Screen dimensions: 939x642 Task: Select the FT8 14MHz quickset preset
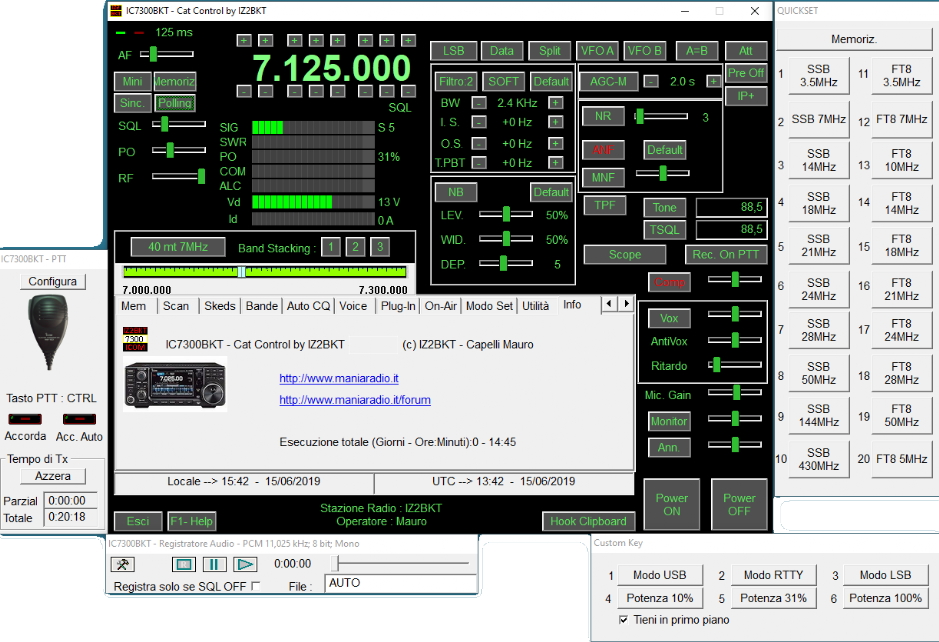click(901, 204)
